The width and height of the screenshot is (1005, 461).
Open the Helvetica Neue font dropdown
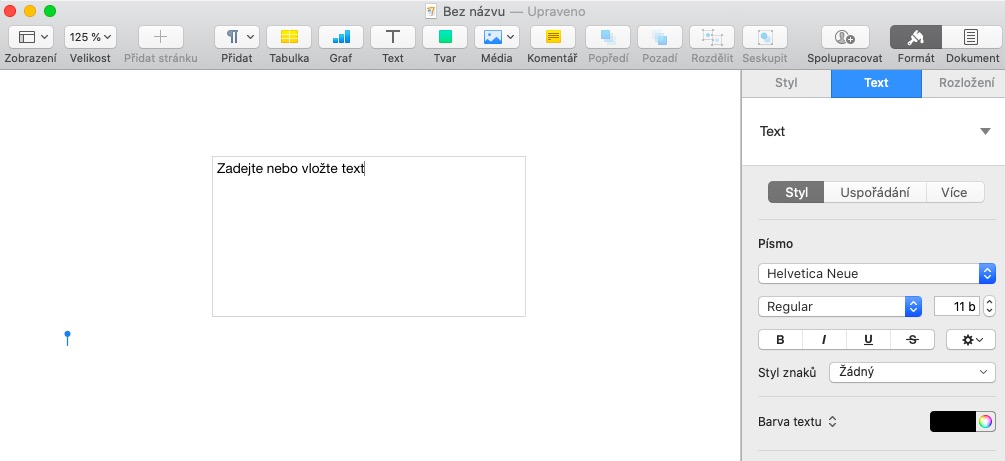pyautogui.click(x=877, y=273)
